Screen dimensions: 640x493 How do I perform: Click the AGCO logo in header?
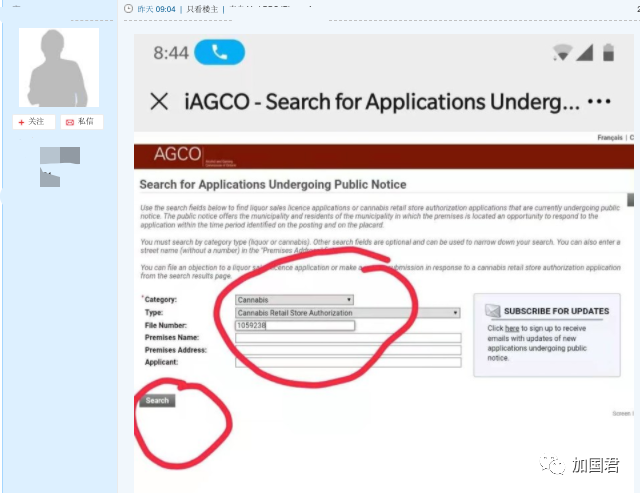coord(178,154)
